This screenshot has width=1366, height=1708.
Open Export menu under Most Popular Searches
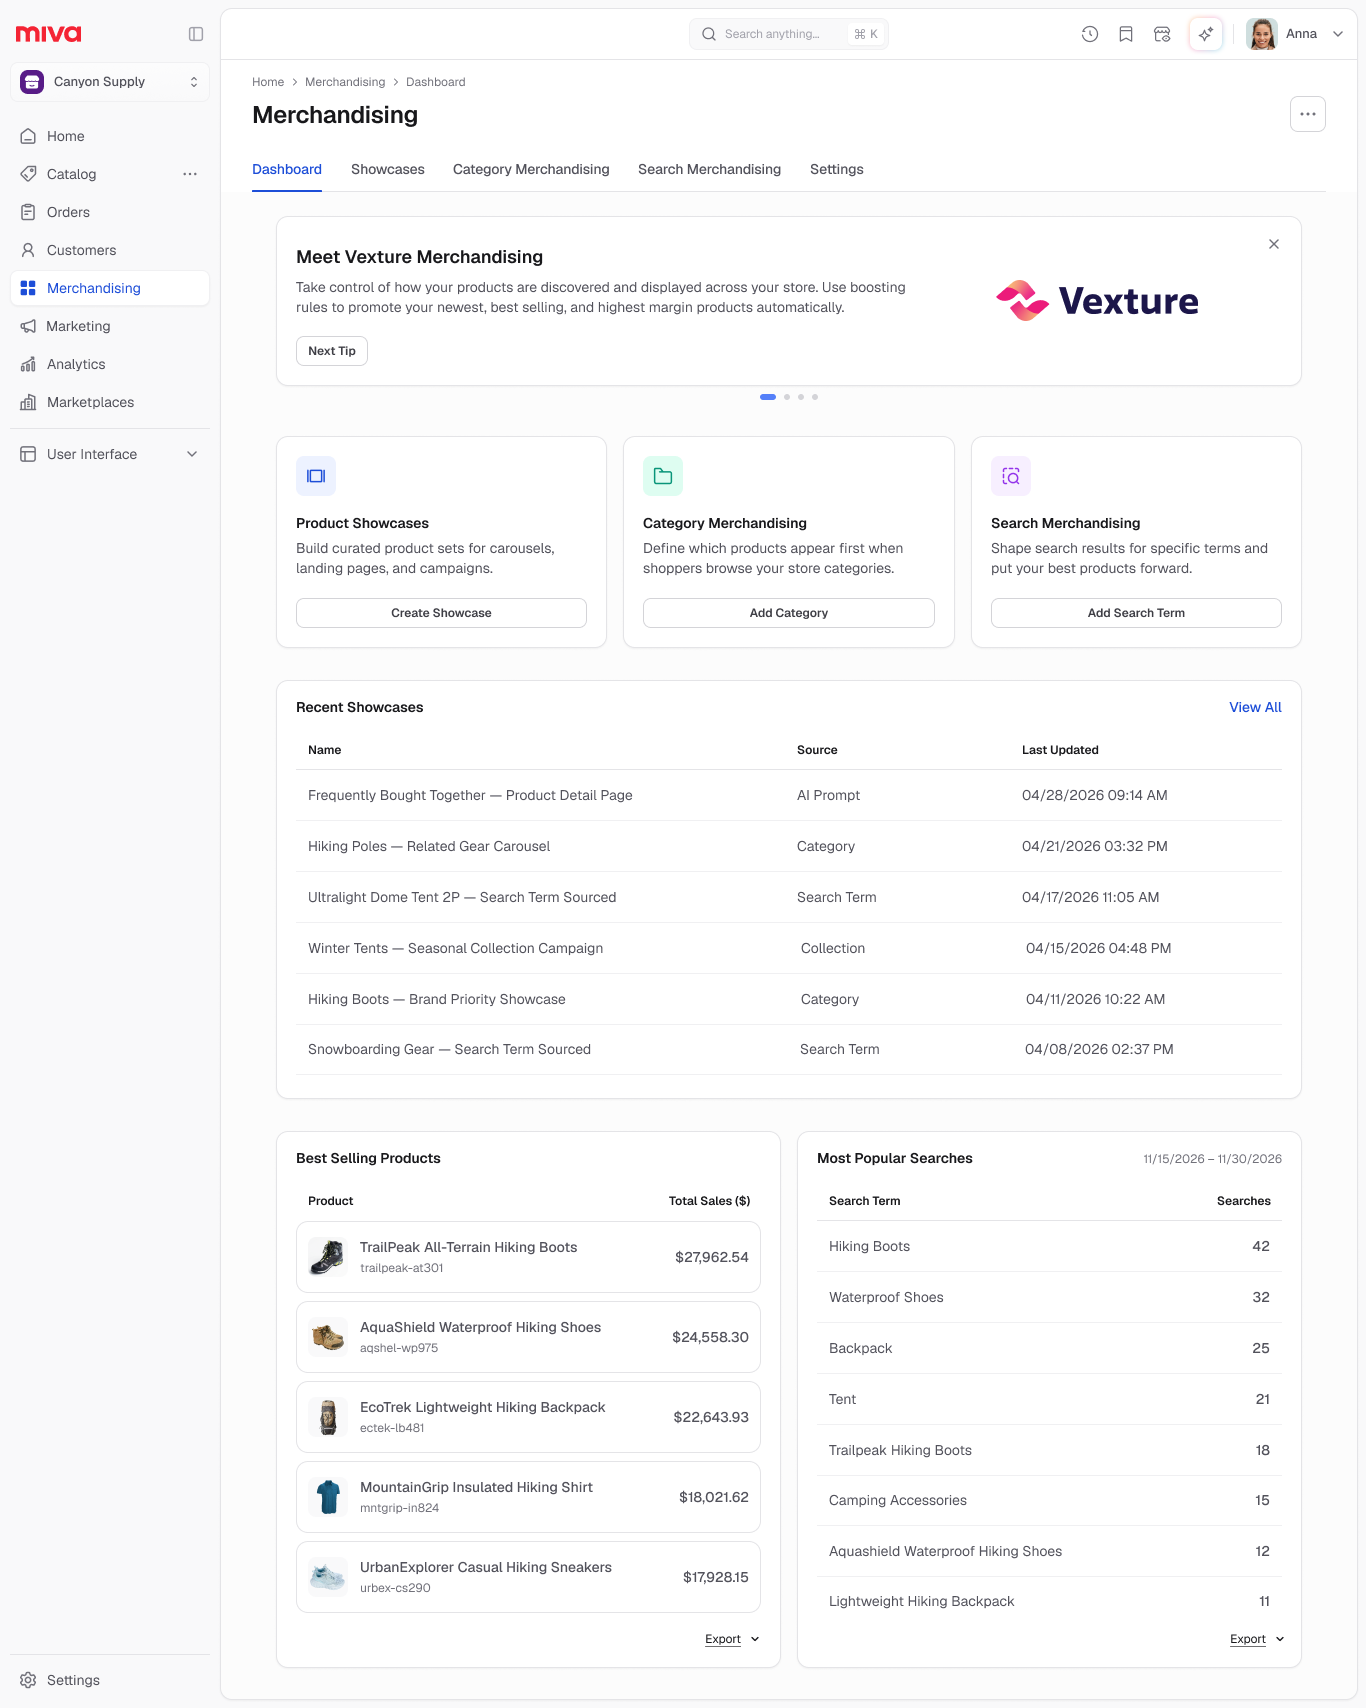pyautogui.click(x=1257, y=1639)
